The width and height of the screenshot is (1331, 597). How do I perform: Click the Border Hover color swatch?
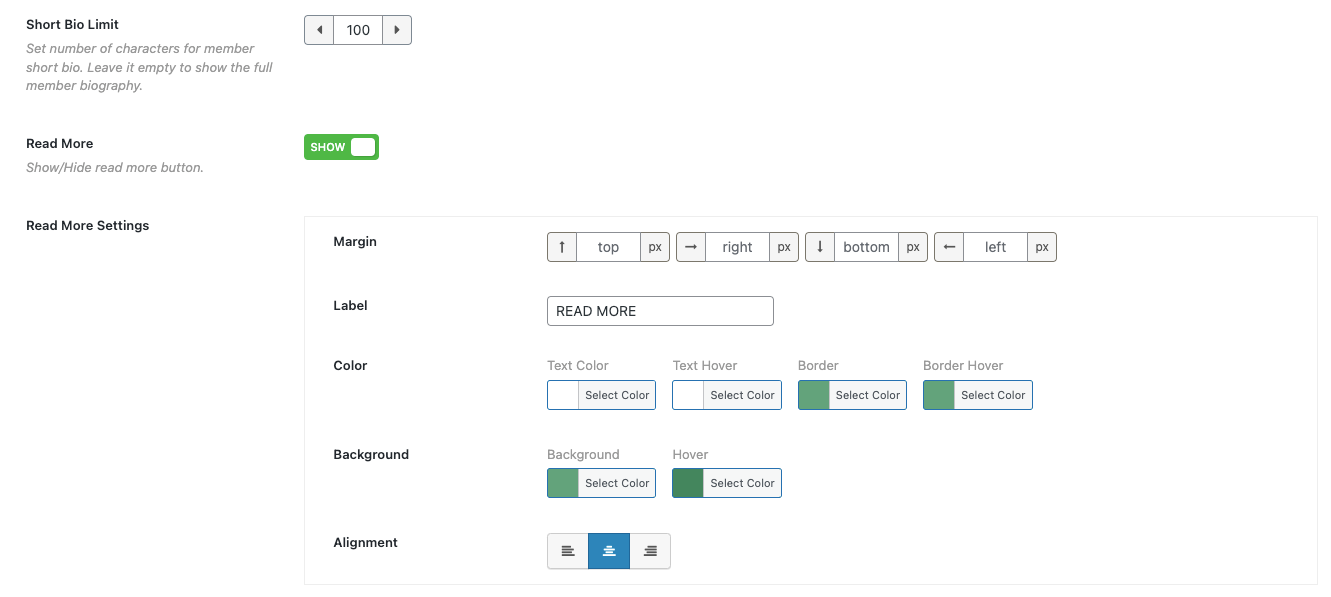[x=939, y=395]
